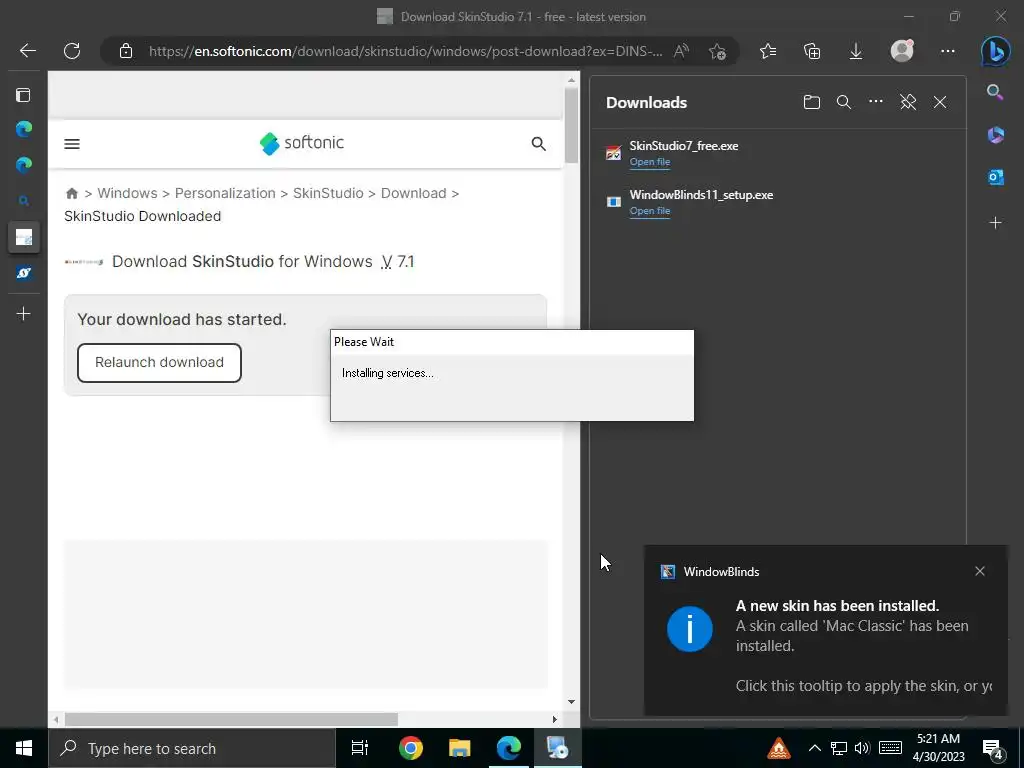
Task: Open the SkinStudio breadcrumb link
Action: click(328, 193)
